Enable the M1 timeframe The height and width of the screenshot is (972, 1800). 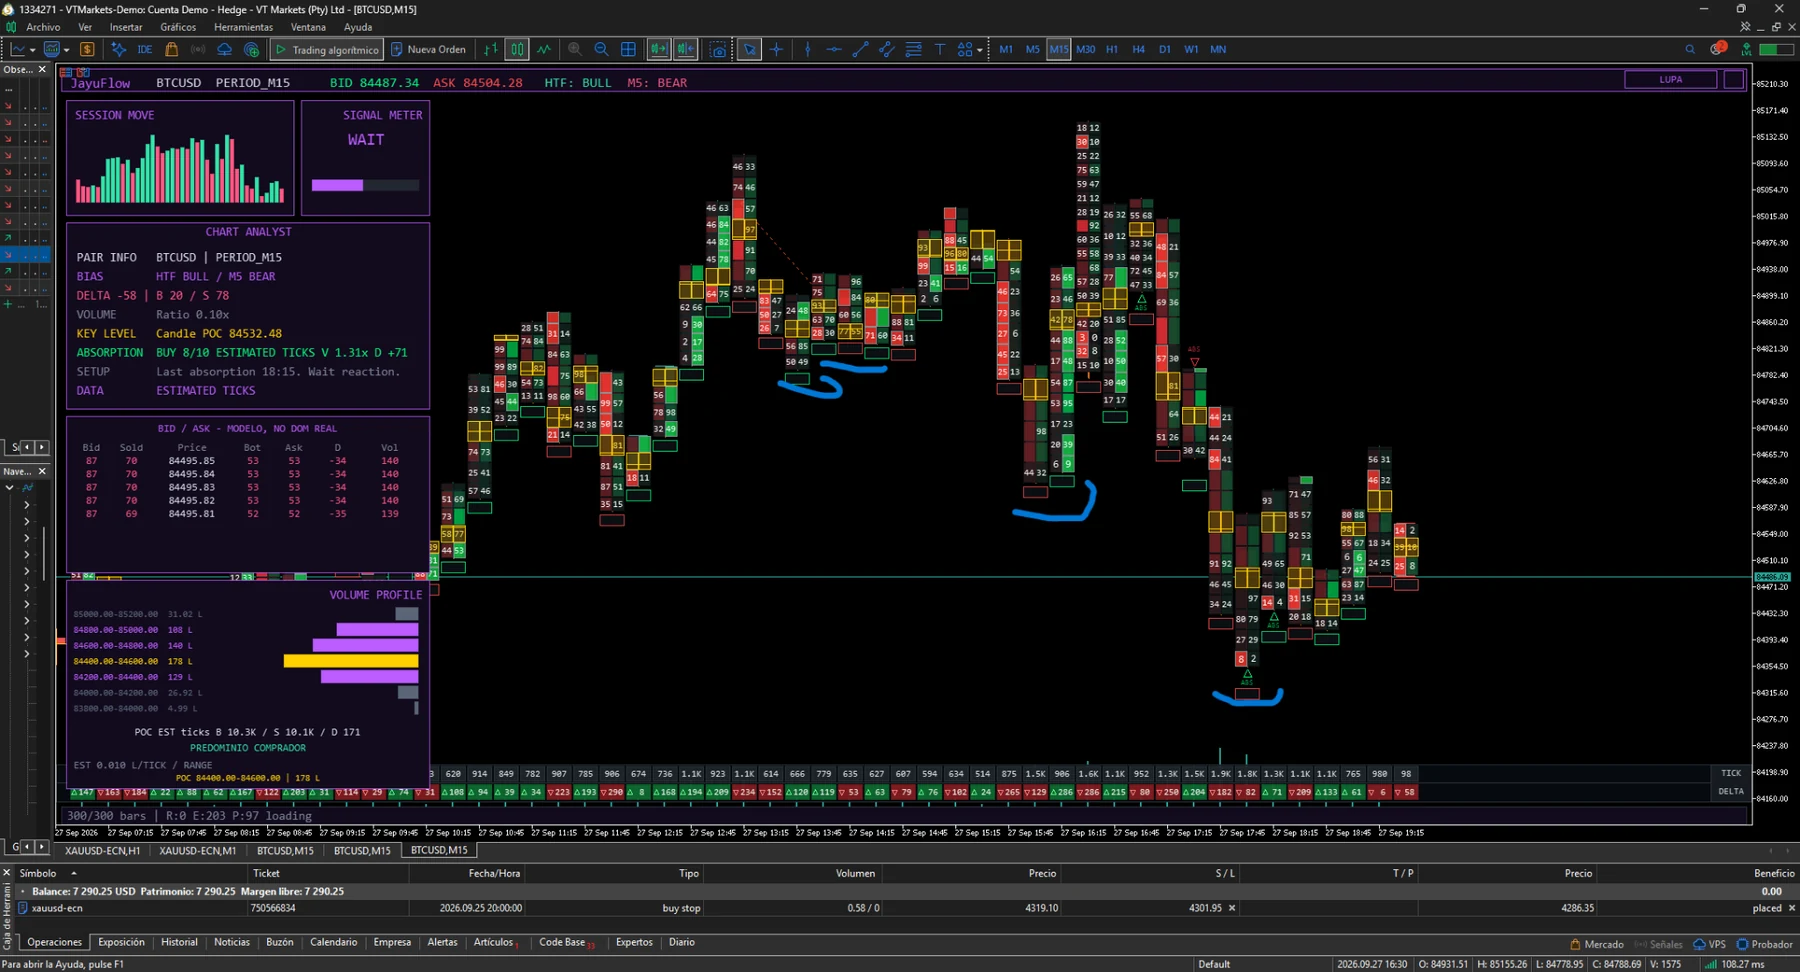coord(1006,49)
